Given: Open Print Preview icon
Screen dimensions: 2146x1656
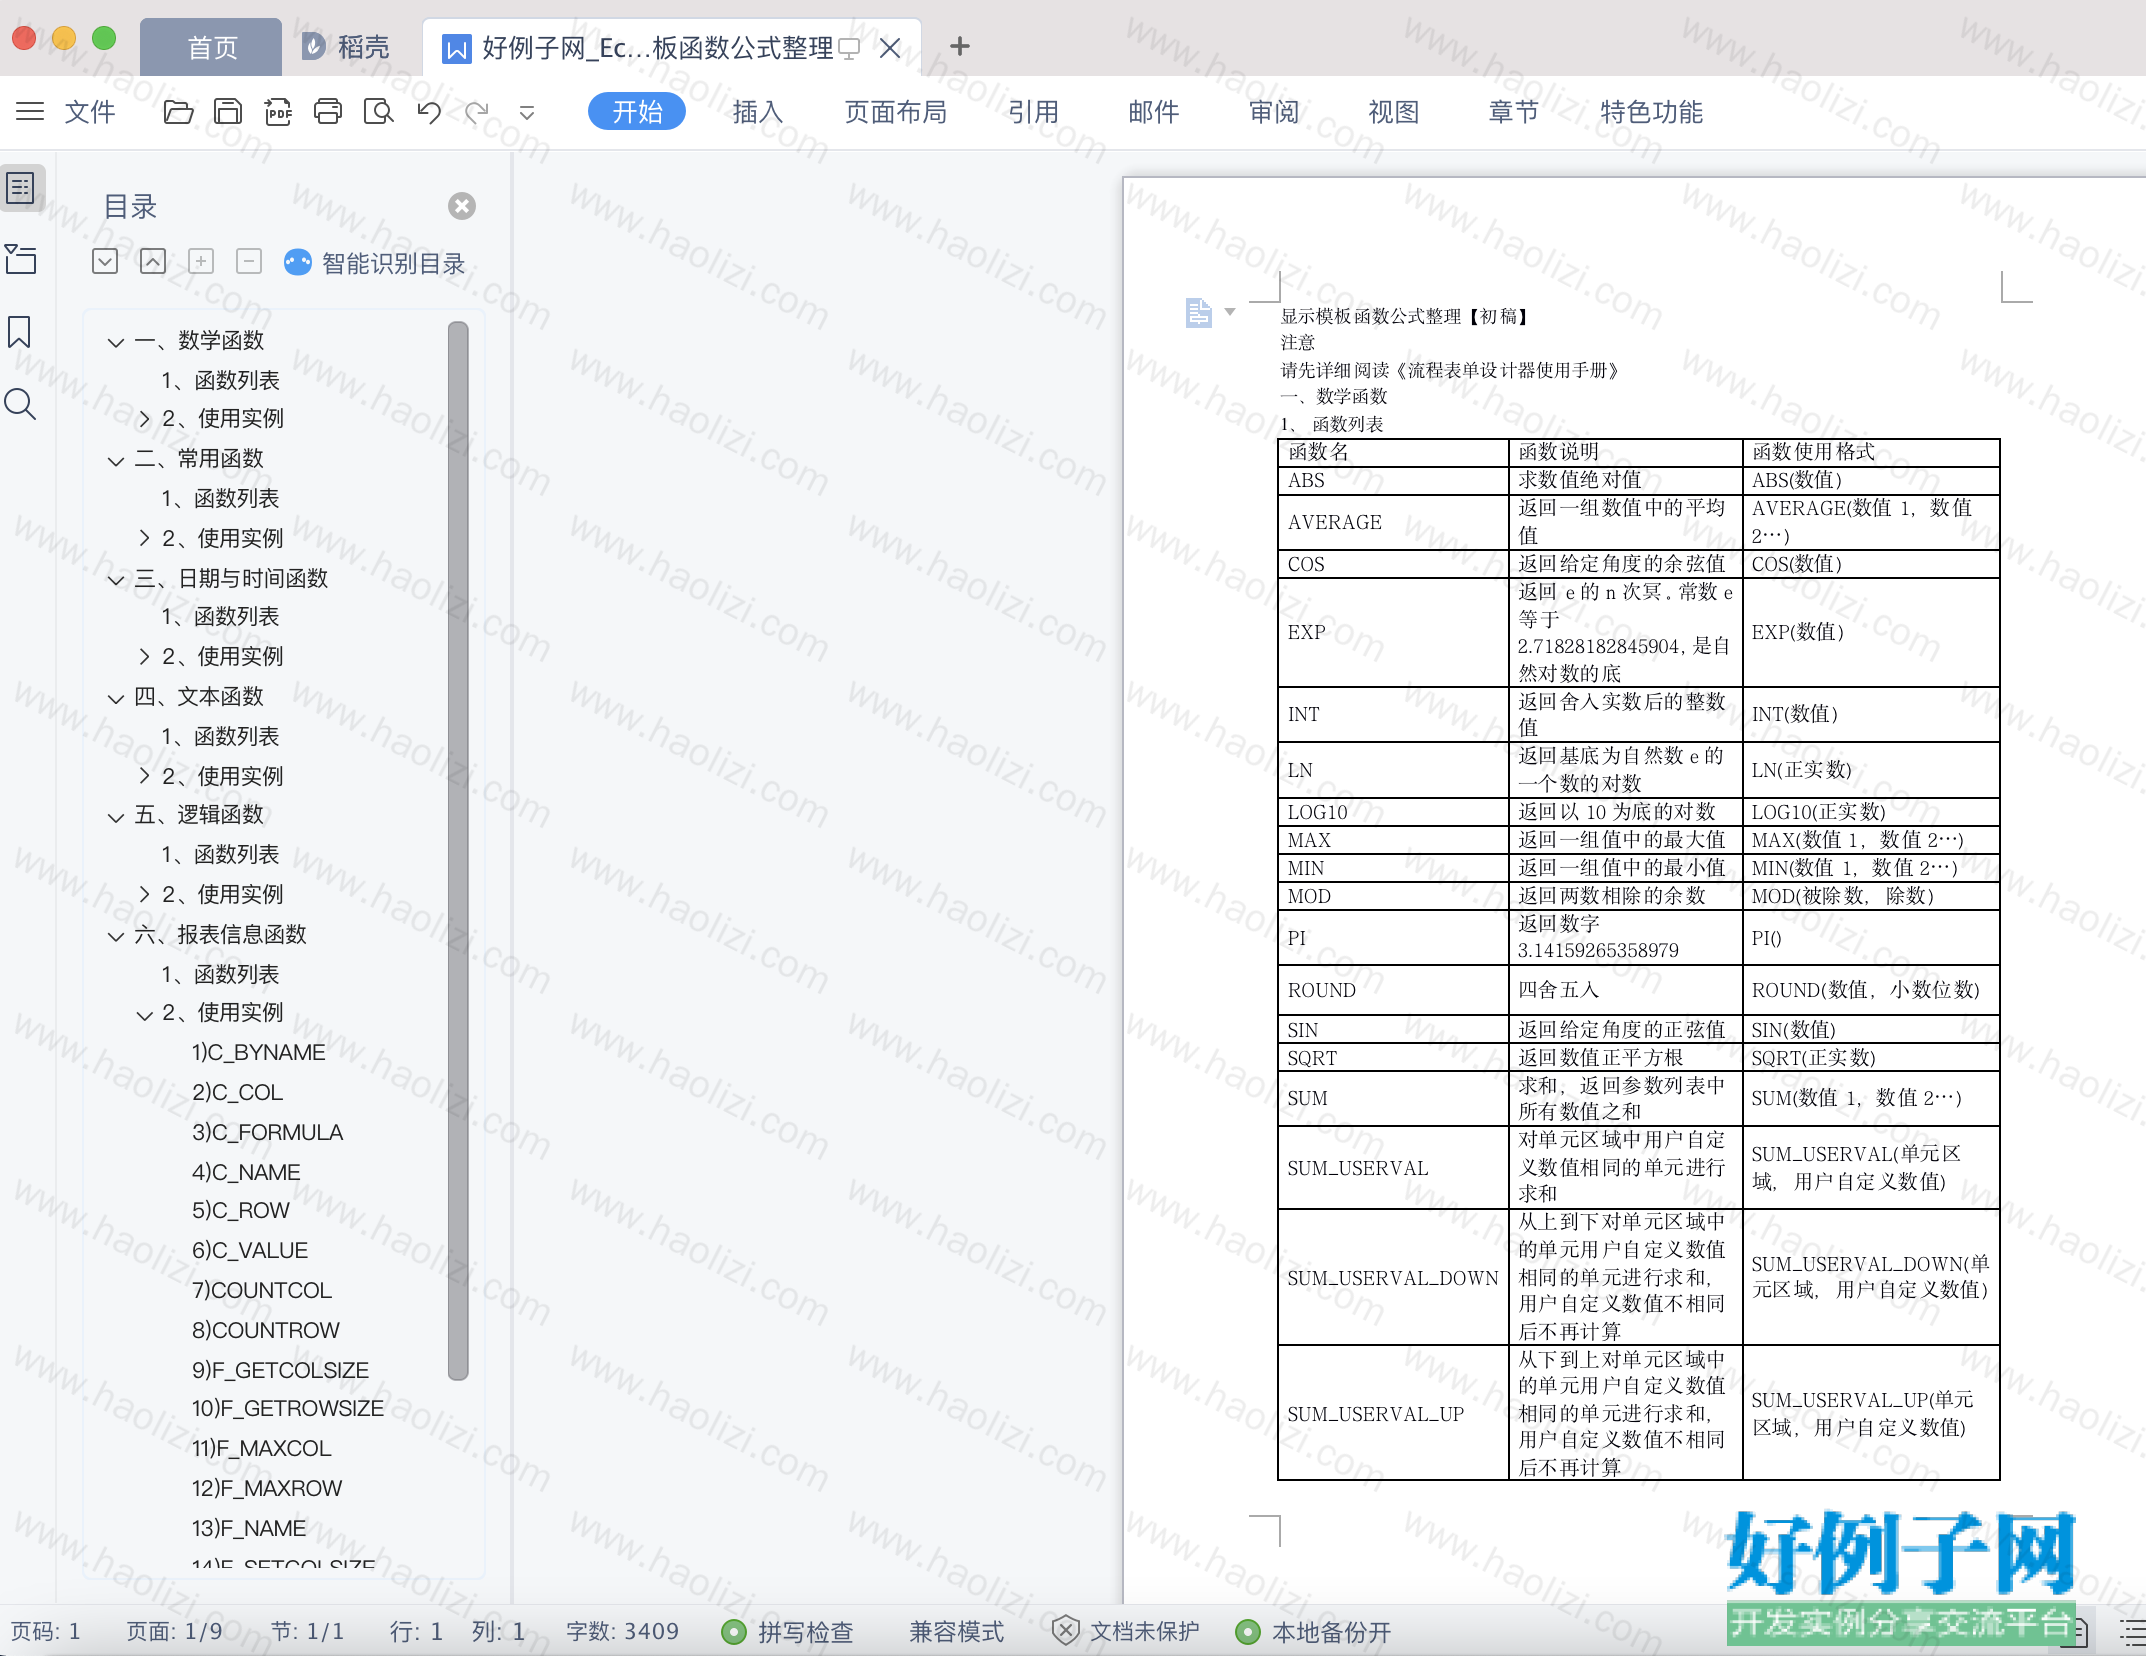Looking at the screenshot, I should [378, 112].
